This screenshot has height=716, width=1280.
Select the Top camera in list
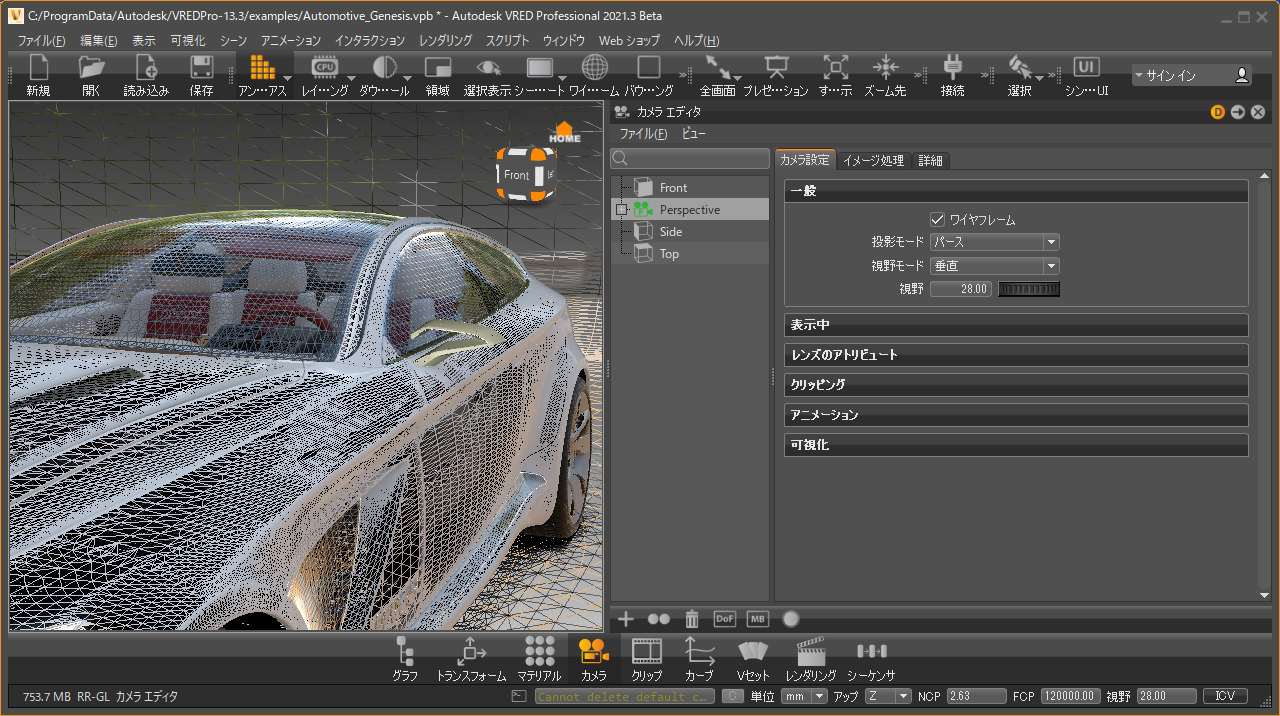[x=669, y=254]
